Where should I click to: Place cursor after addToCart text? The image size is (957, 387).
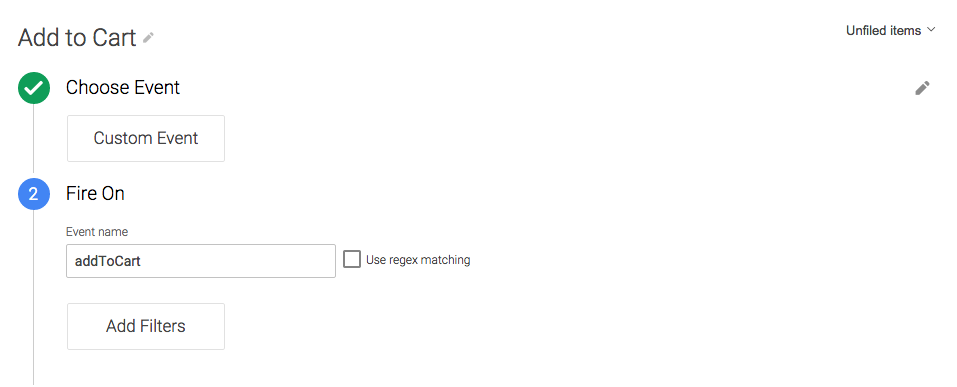point(142,261)
